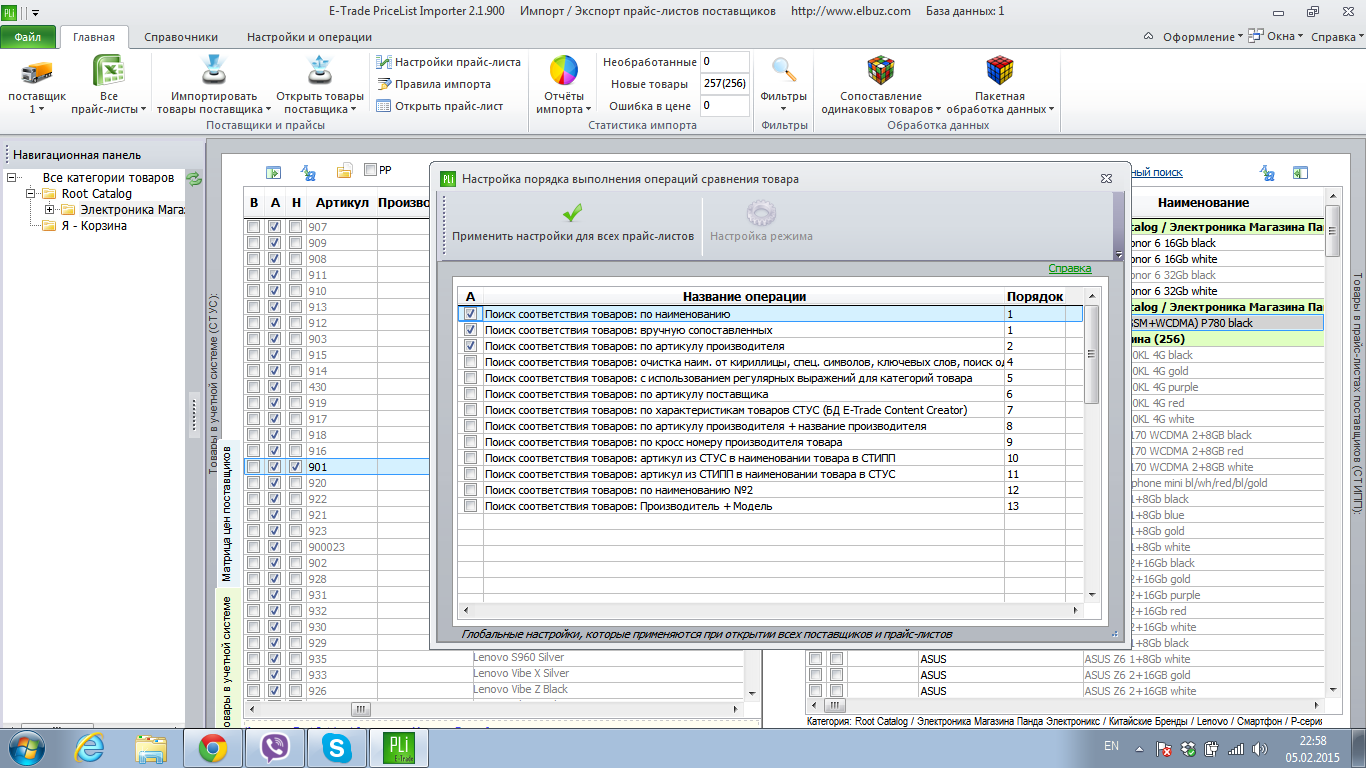Uncheck search by manufacturer article operation
The width and height of the screenshot is (1366, 768).
click(x=470, y=346)
